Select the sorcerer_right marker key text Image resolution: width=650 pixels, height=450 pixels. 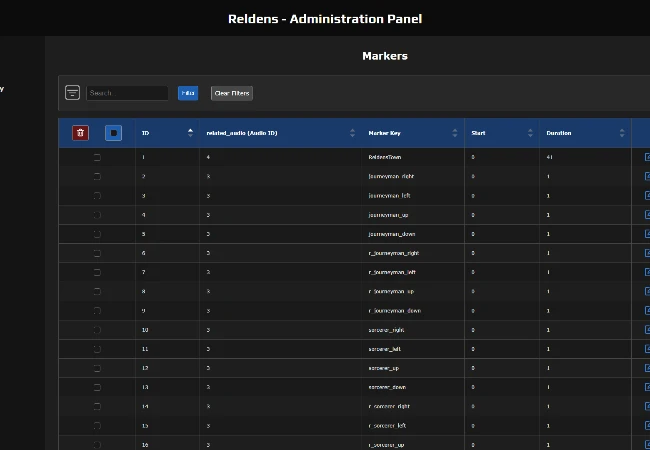(386, 330)
